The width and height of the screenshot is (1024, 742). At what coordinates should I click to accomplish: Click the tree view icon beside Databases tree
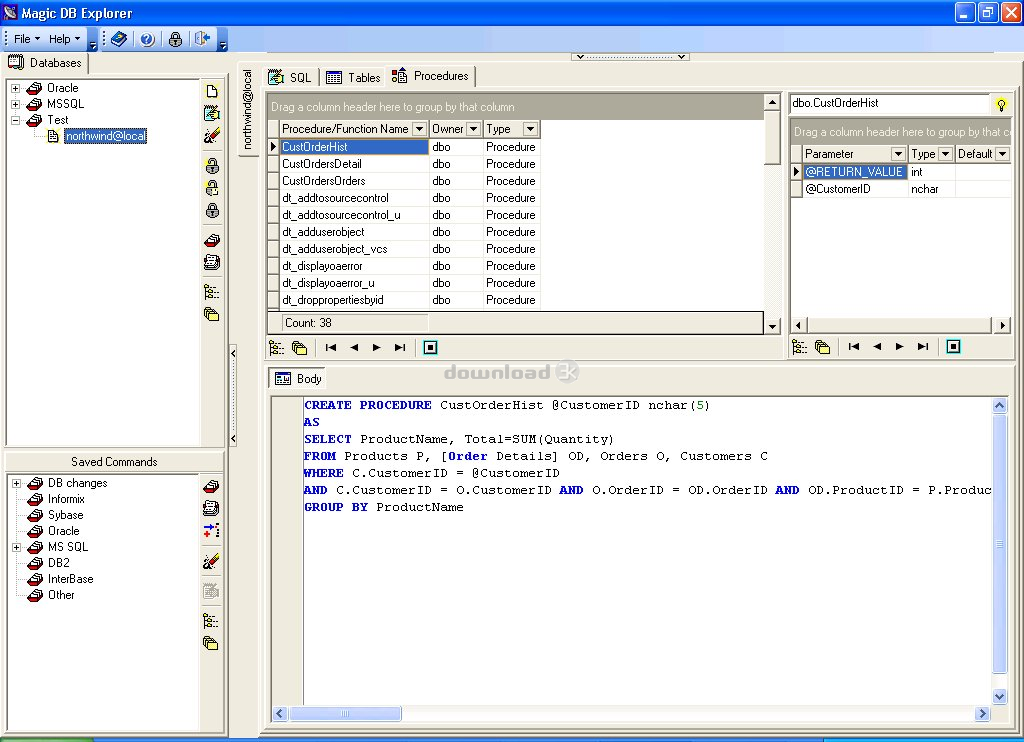[x=212, y=292]
